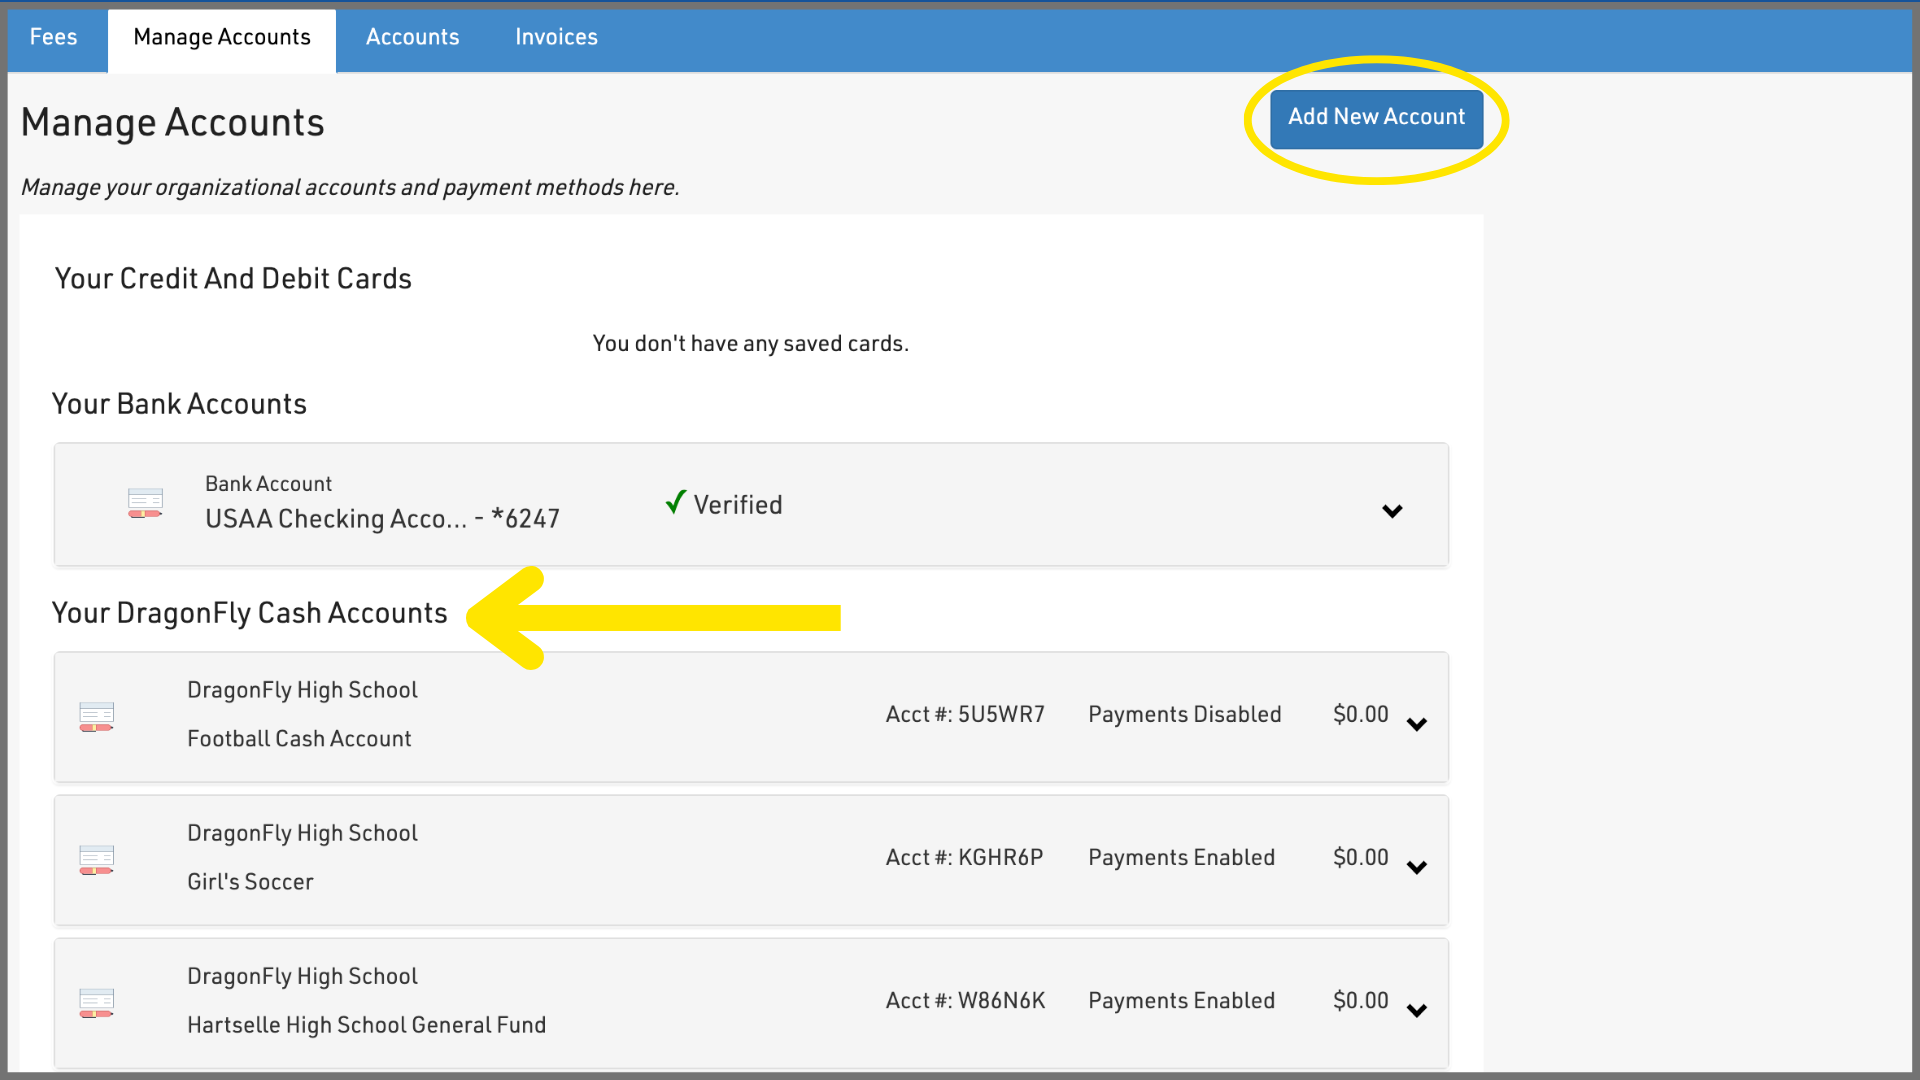The height and width of the screenshot is (1080, 1920).
Task: Select the Manage Accounts tab
Action: 222,37
